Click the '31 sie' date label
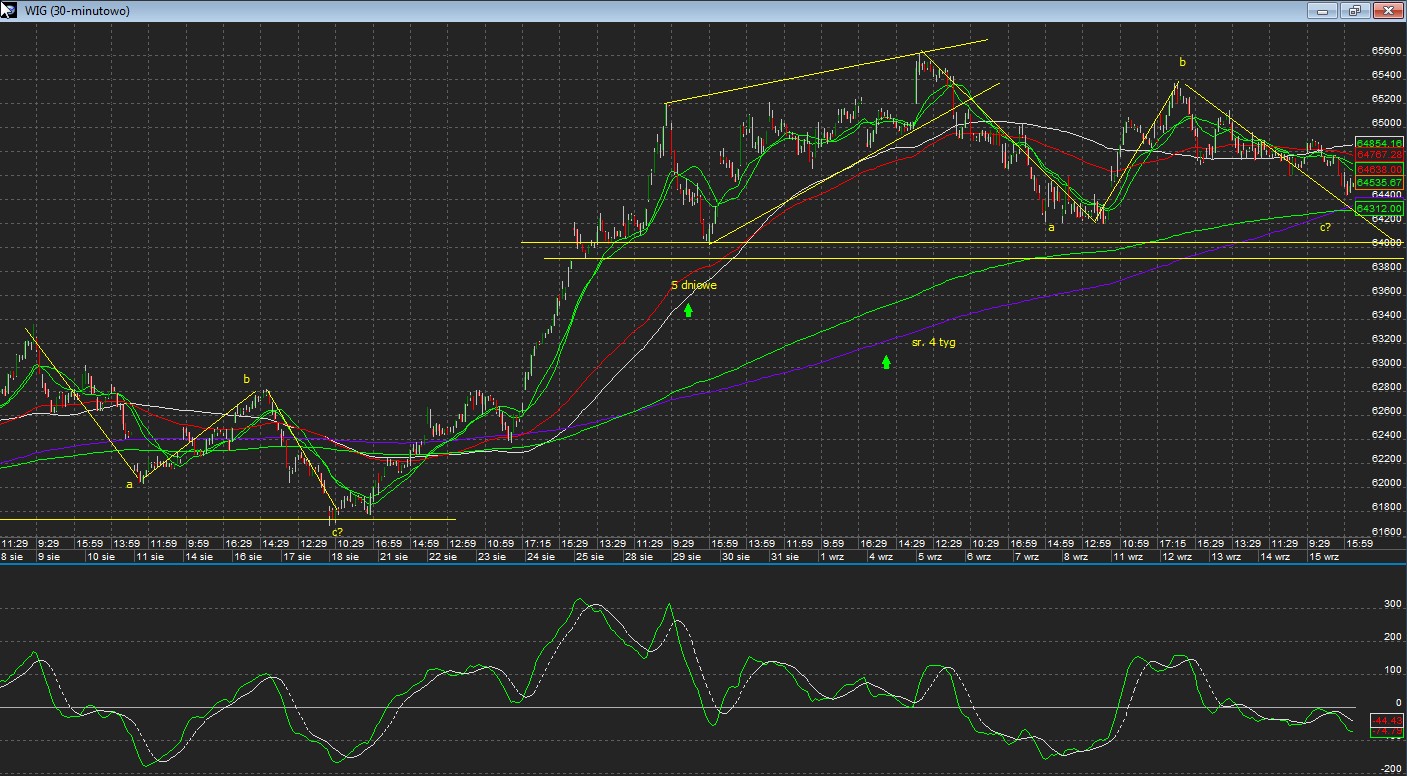Screen dimensions: 1407x776 (x=786, y=556)
